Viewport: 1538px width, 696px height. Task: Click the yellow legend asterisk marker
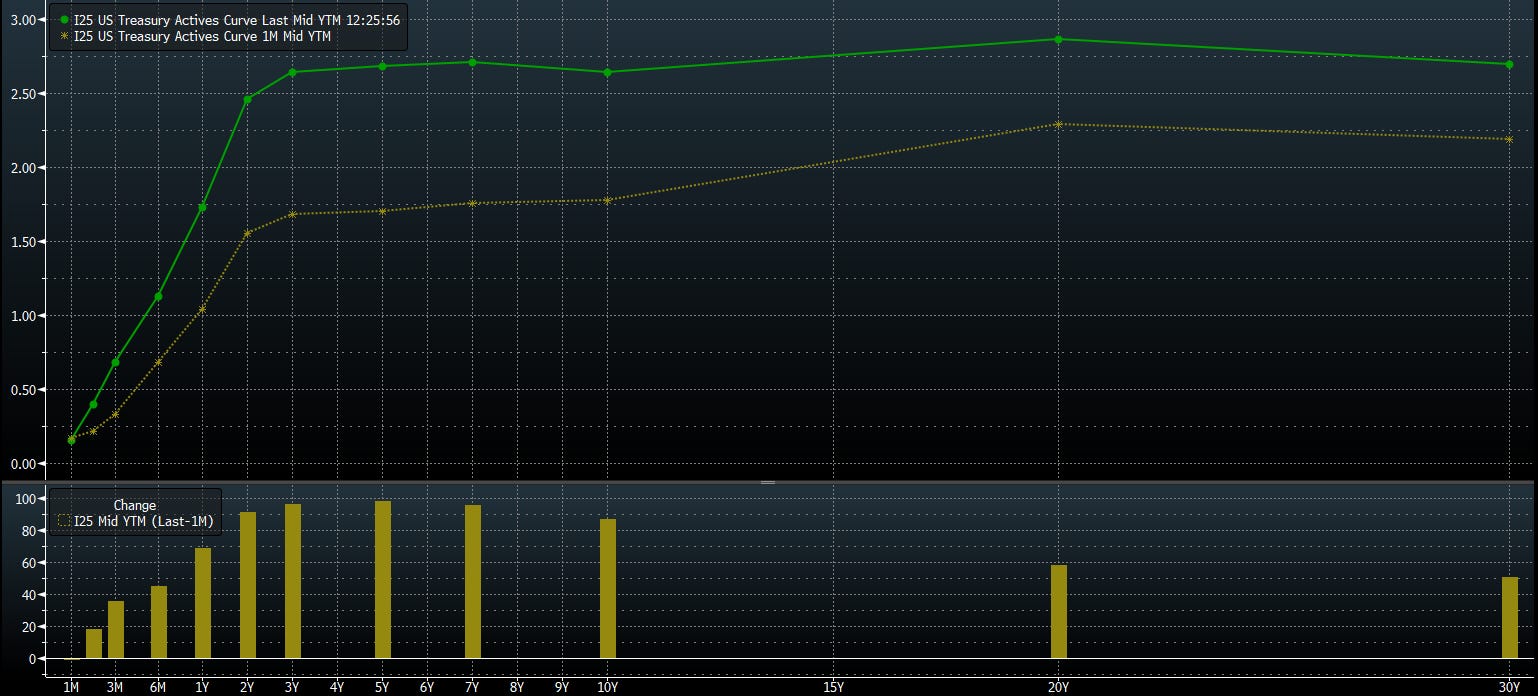pyautogui.click(x=65, y=36)
